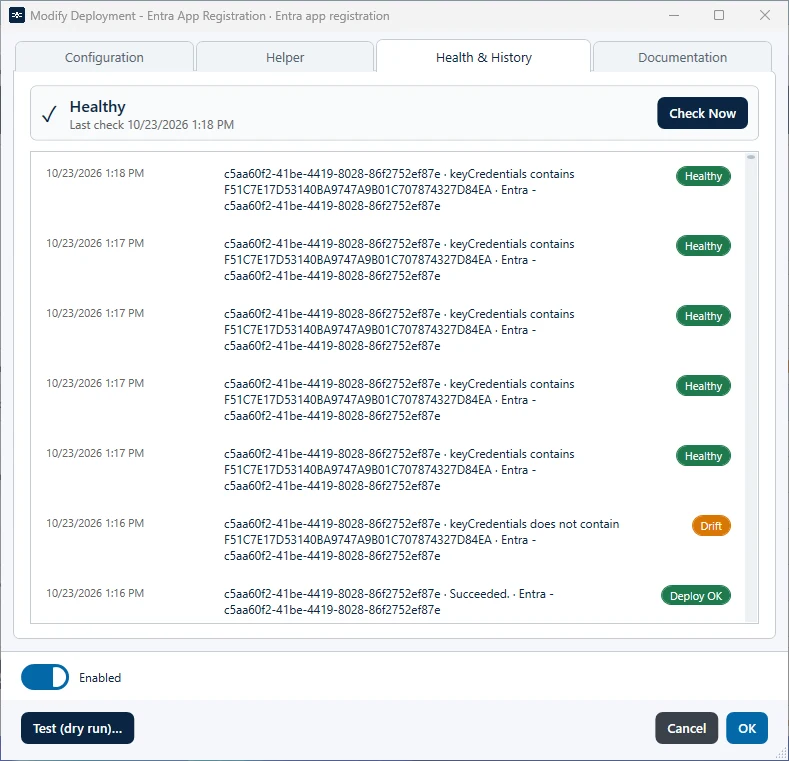Click the Check Now button
Screen dimensions: 789x761
(702, 113)
